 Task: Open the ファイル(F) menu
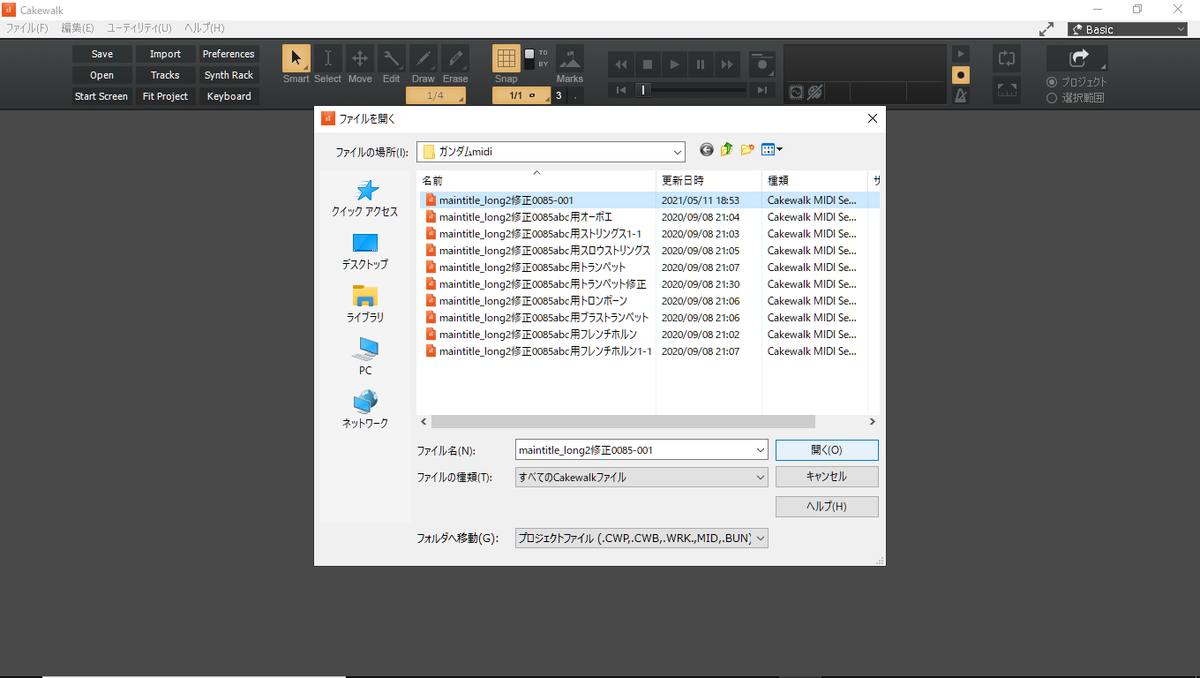click(27, 28)
